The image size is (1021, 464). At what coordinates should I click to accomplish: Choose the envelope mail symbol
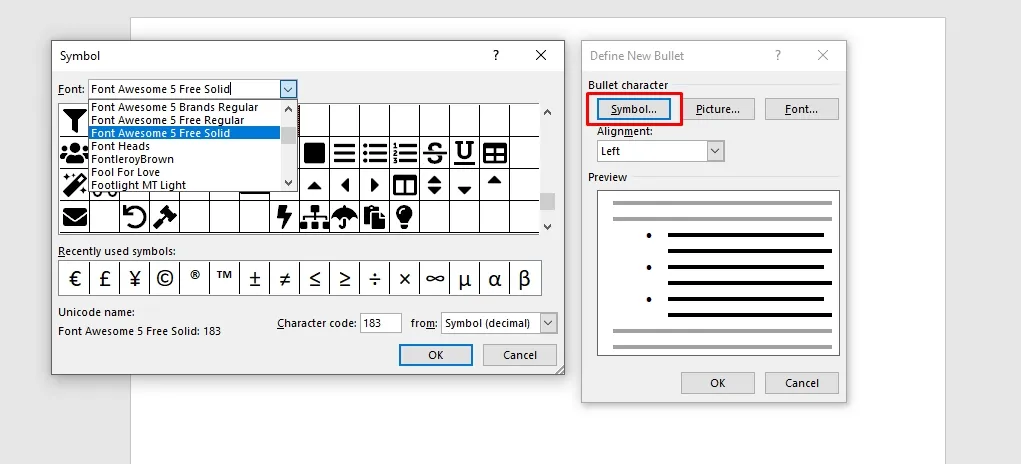coord(74,216)
